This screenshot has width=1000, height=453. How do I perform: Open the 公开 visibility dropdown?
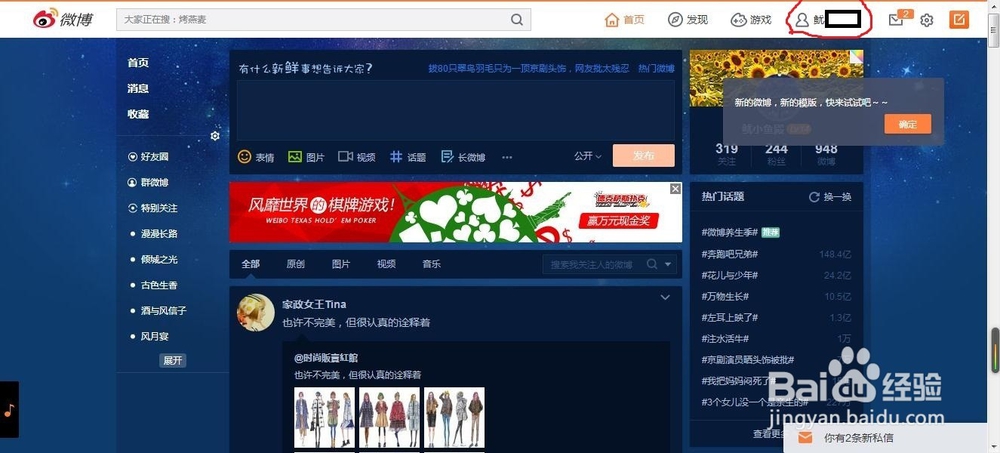(587, 156)
